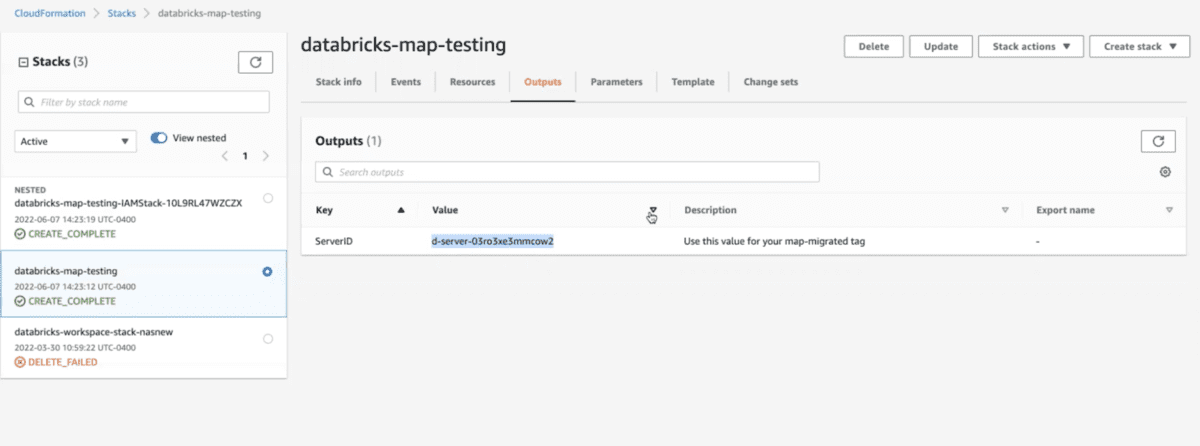1200x446 pixels.
Task: Refresh the Stacks list
Action: 255,62
